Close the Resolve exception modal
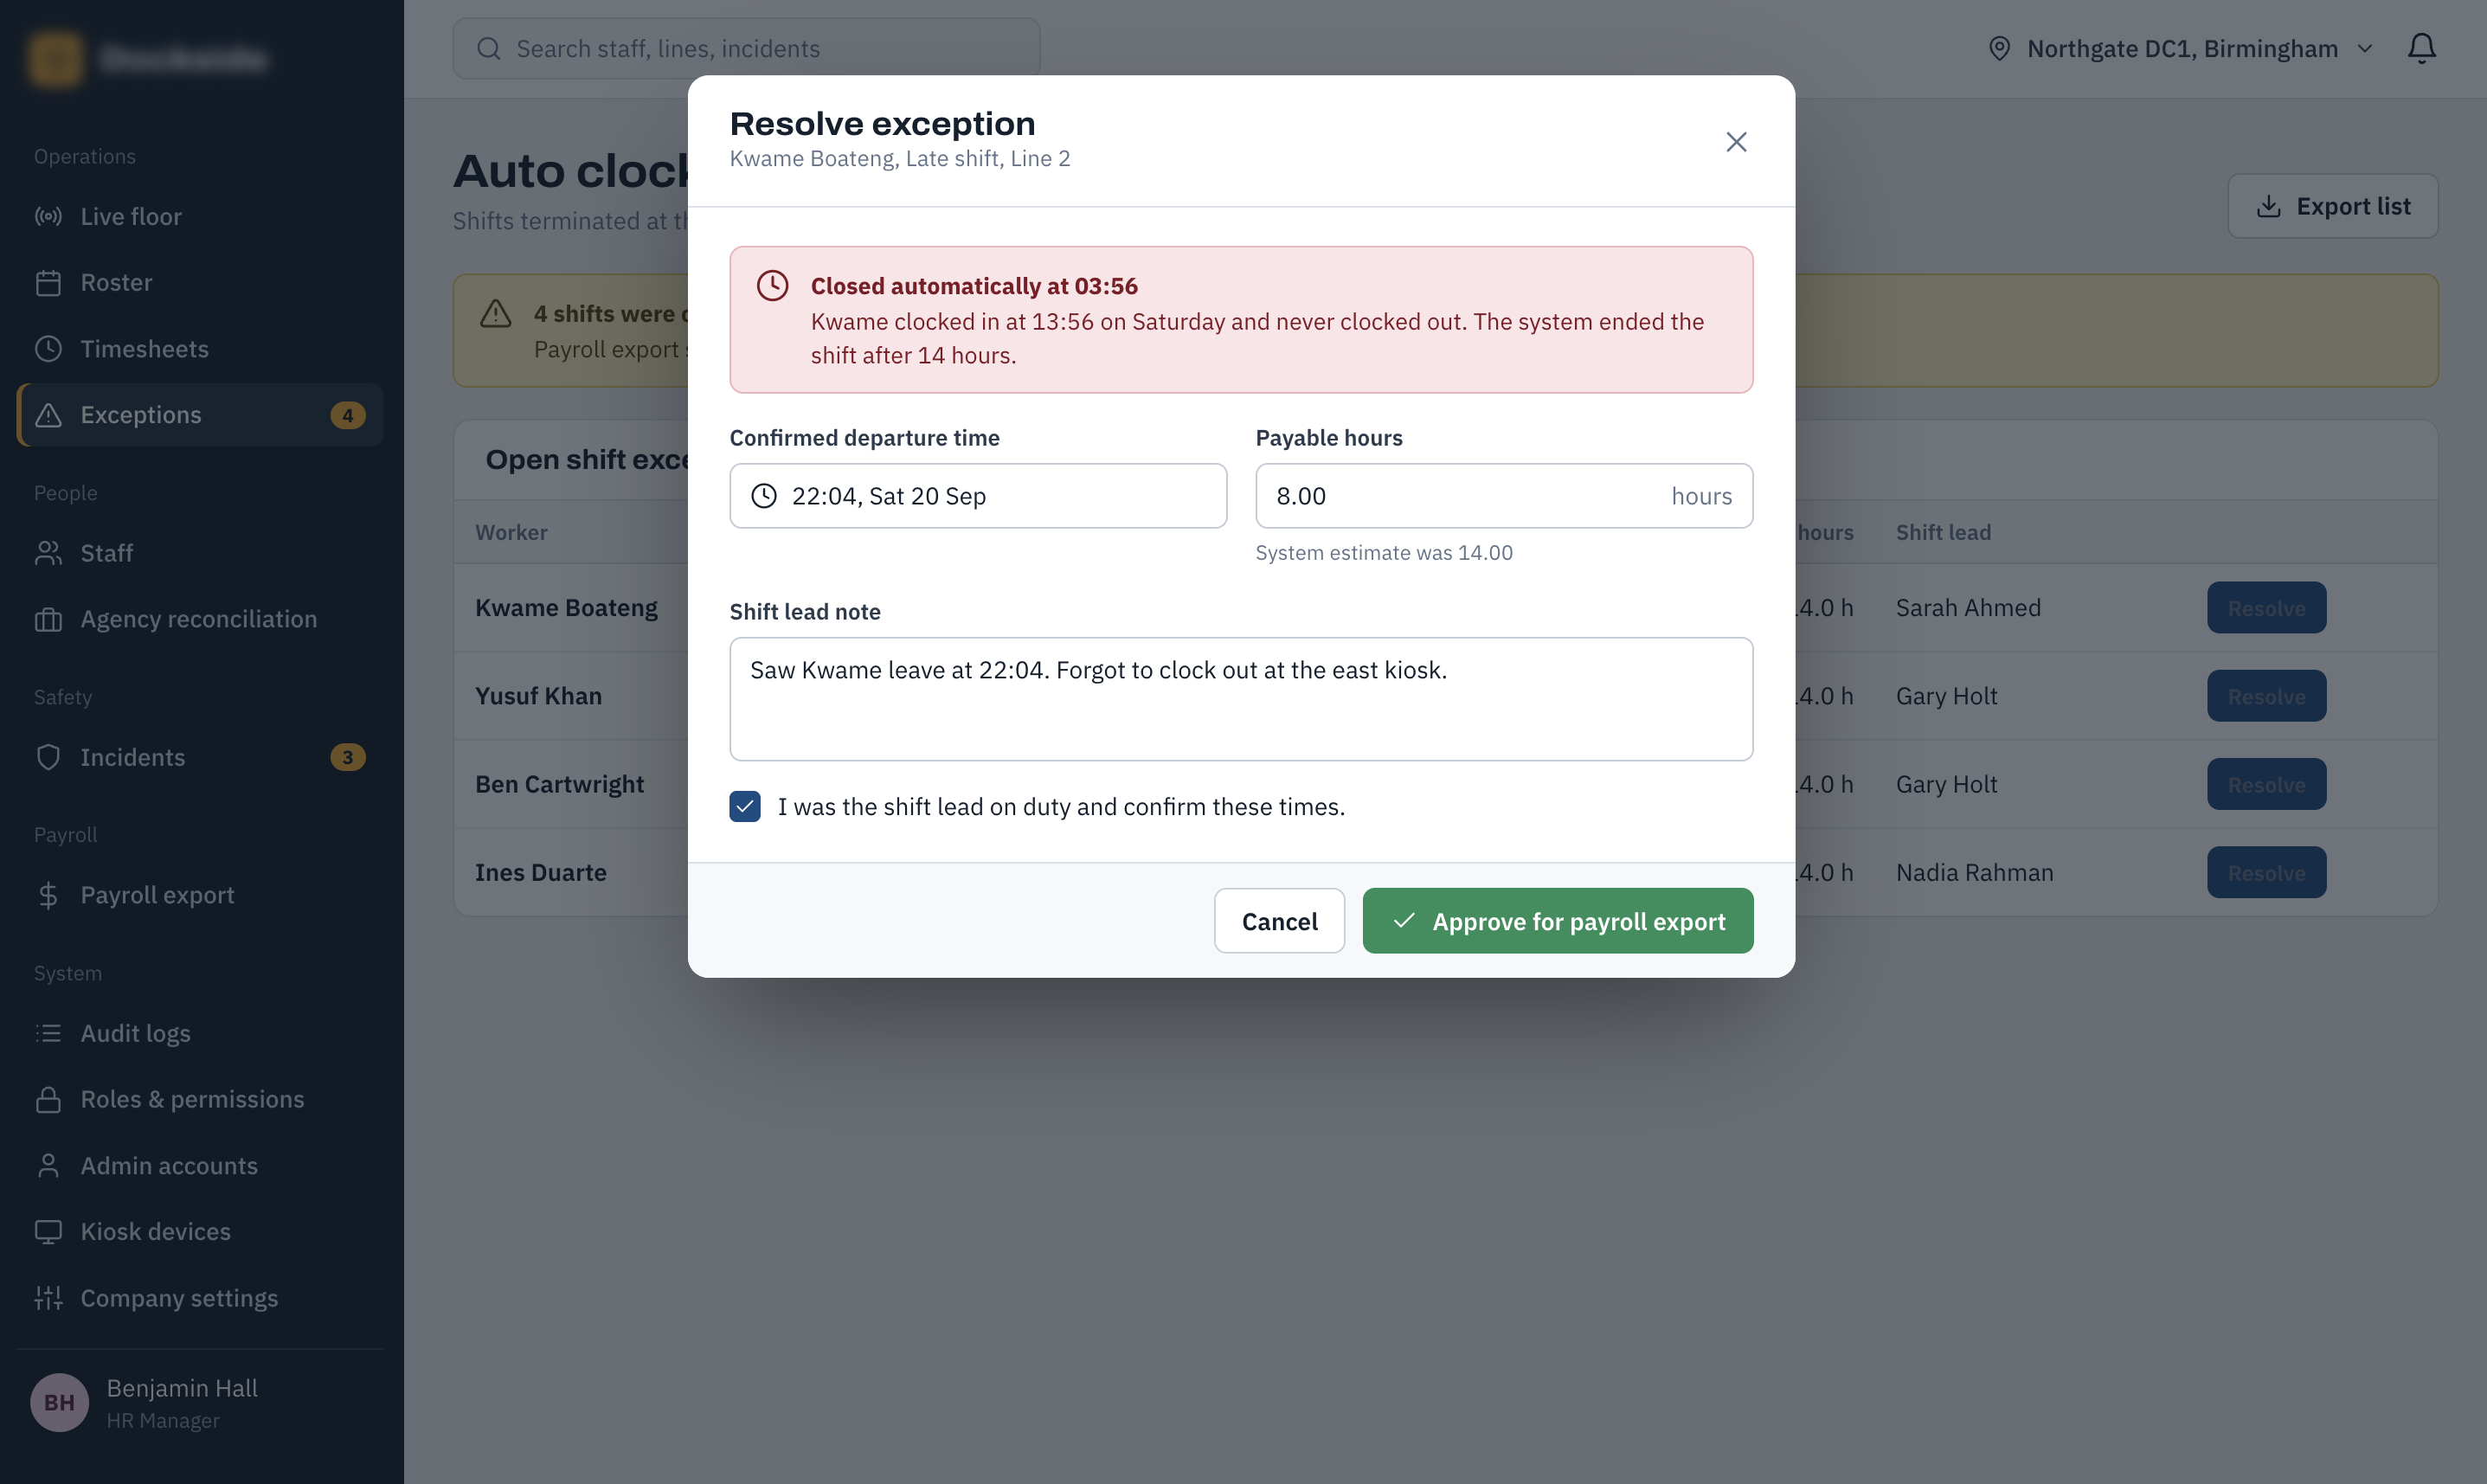 (x=1736, y=142)
